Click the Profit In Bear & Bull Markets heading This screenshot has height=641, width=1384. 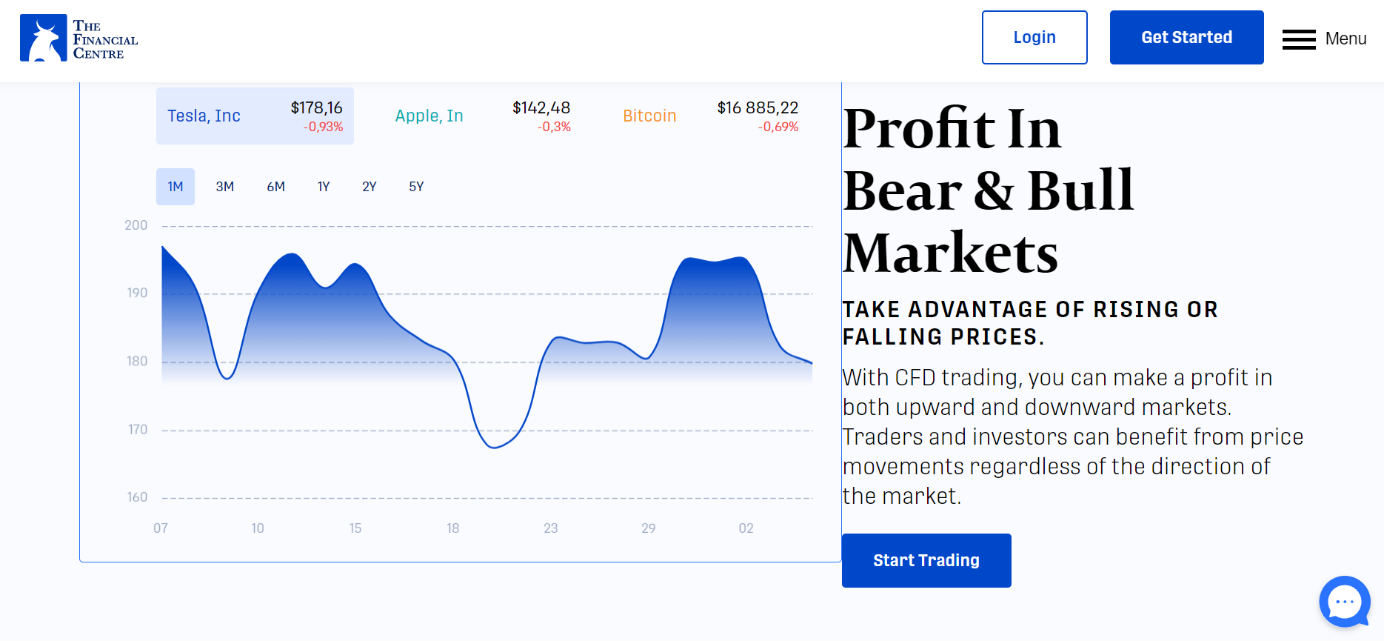pyautogui.click(x=988, y=190)
